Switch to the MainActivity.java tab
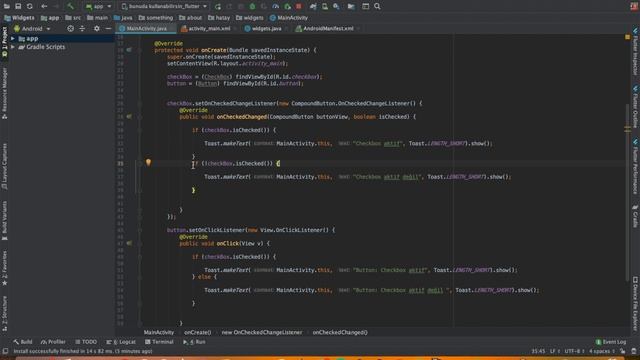Viewport: 640px width, 360px height. [x=146, y=29]
